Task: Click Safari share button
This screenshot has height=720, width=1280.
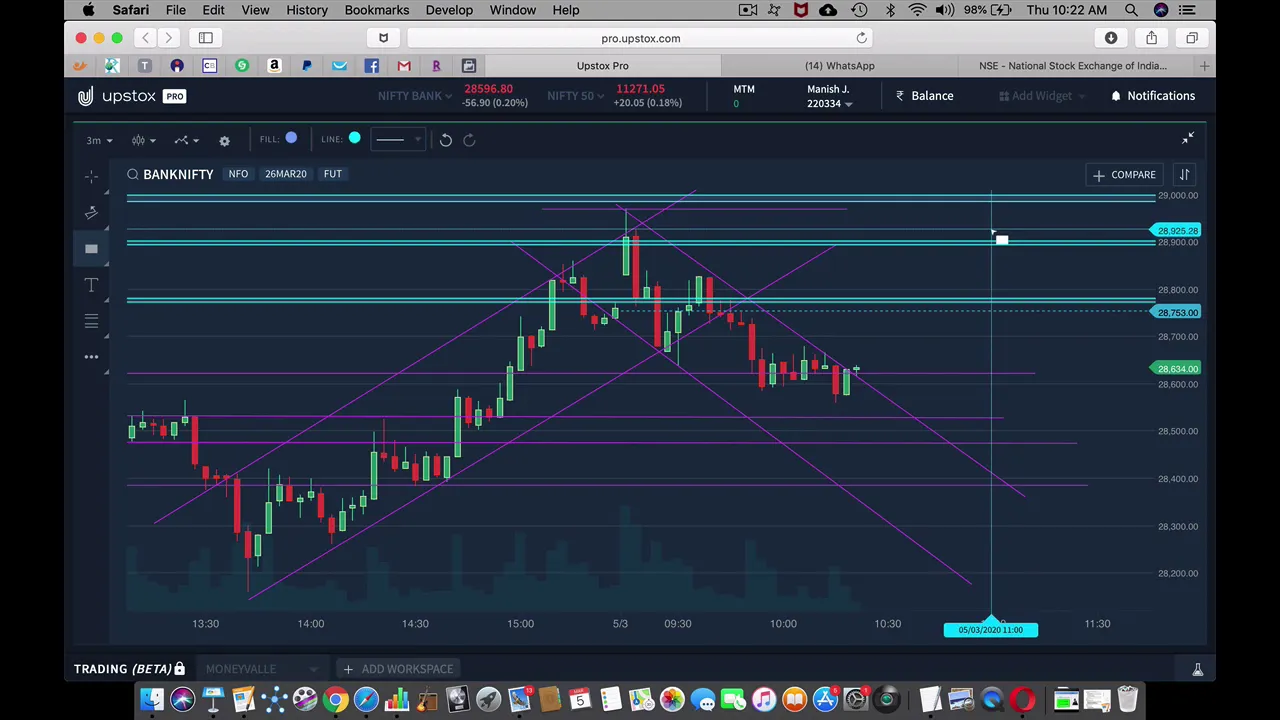Action: click(x=1151, y=38)
